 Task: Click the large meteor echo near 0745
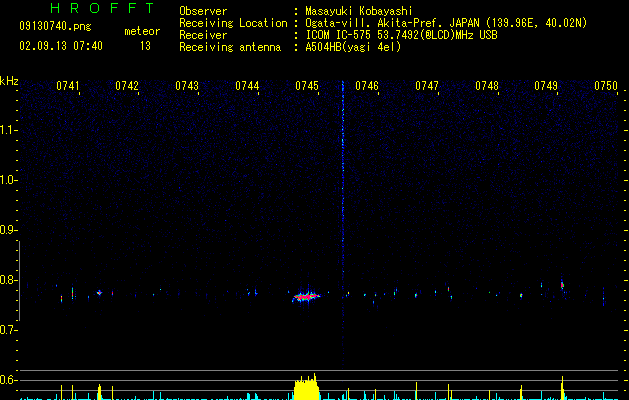pos(307,297)
